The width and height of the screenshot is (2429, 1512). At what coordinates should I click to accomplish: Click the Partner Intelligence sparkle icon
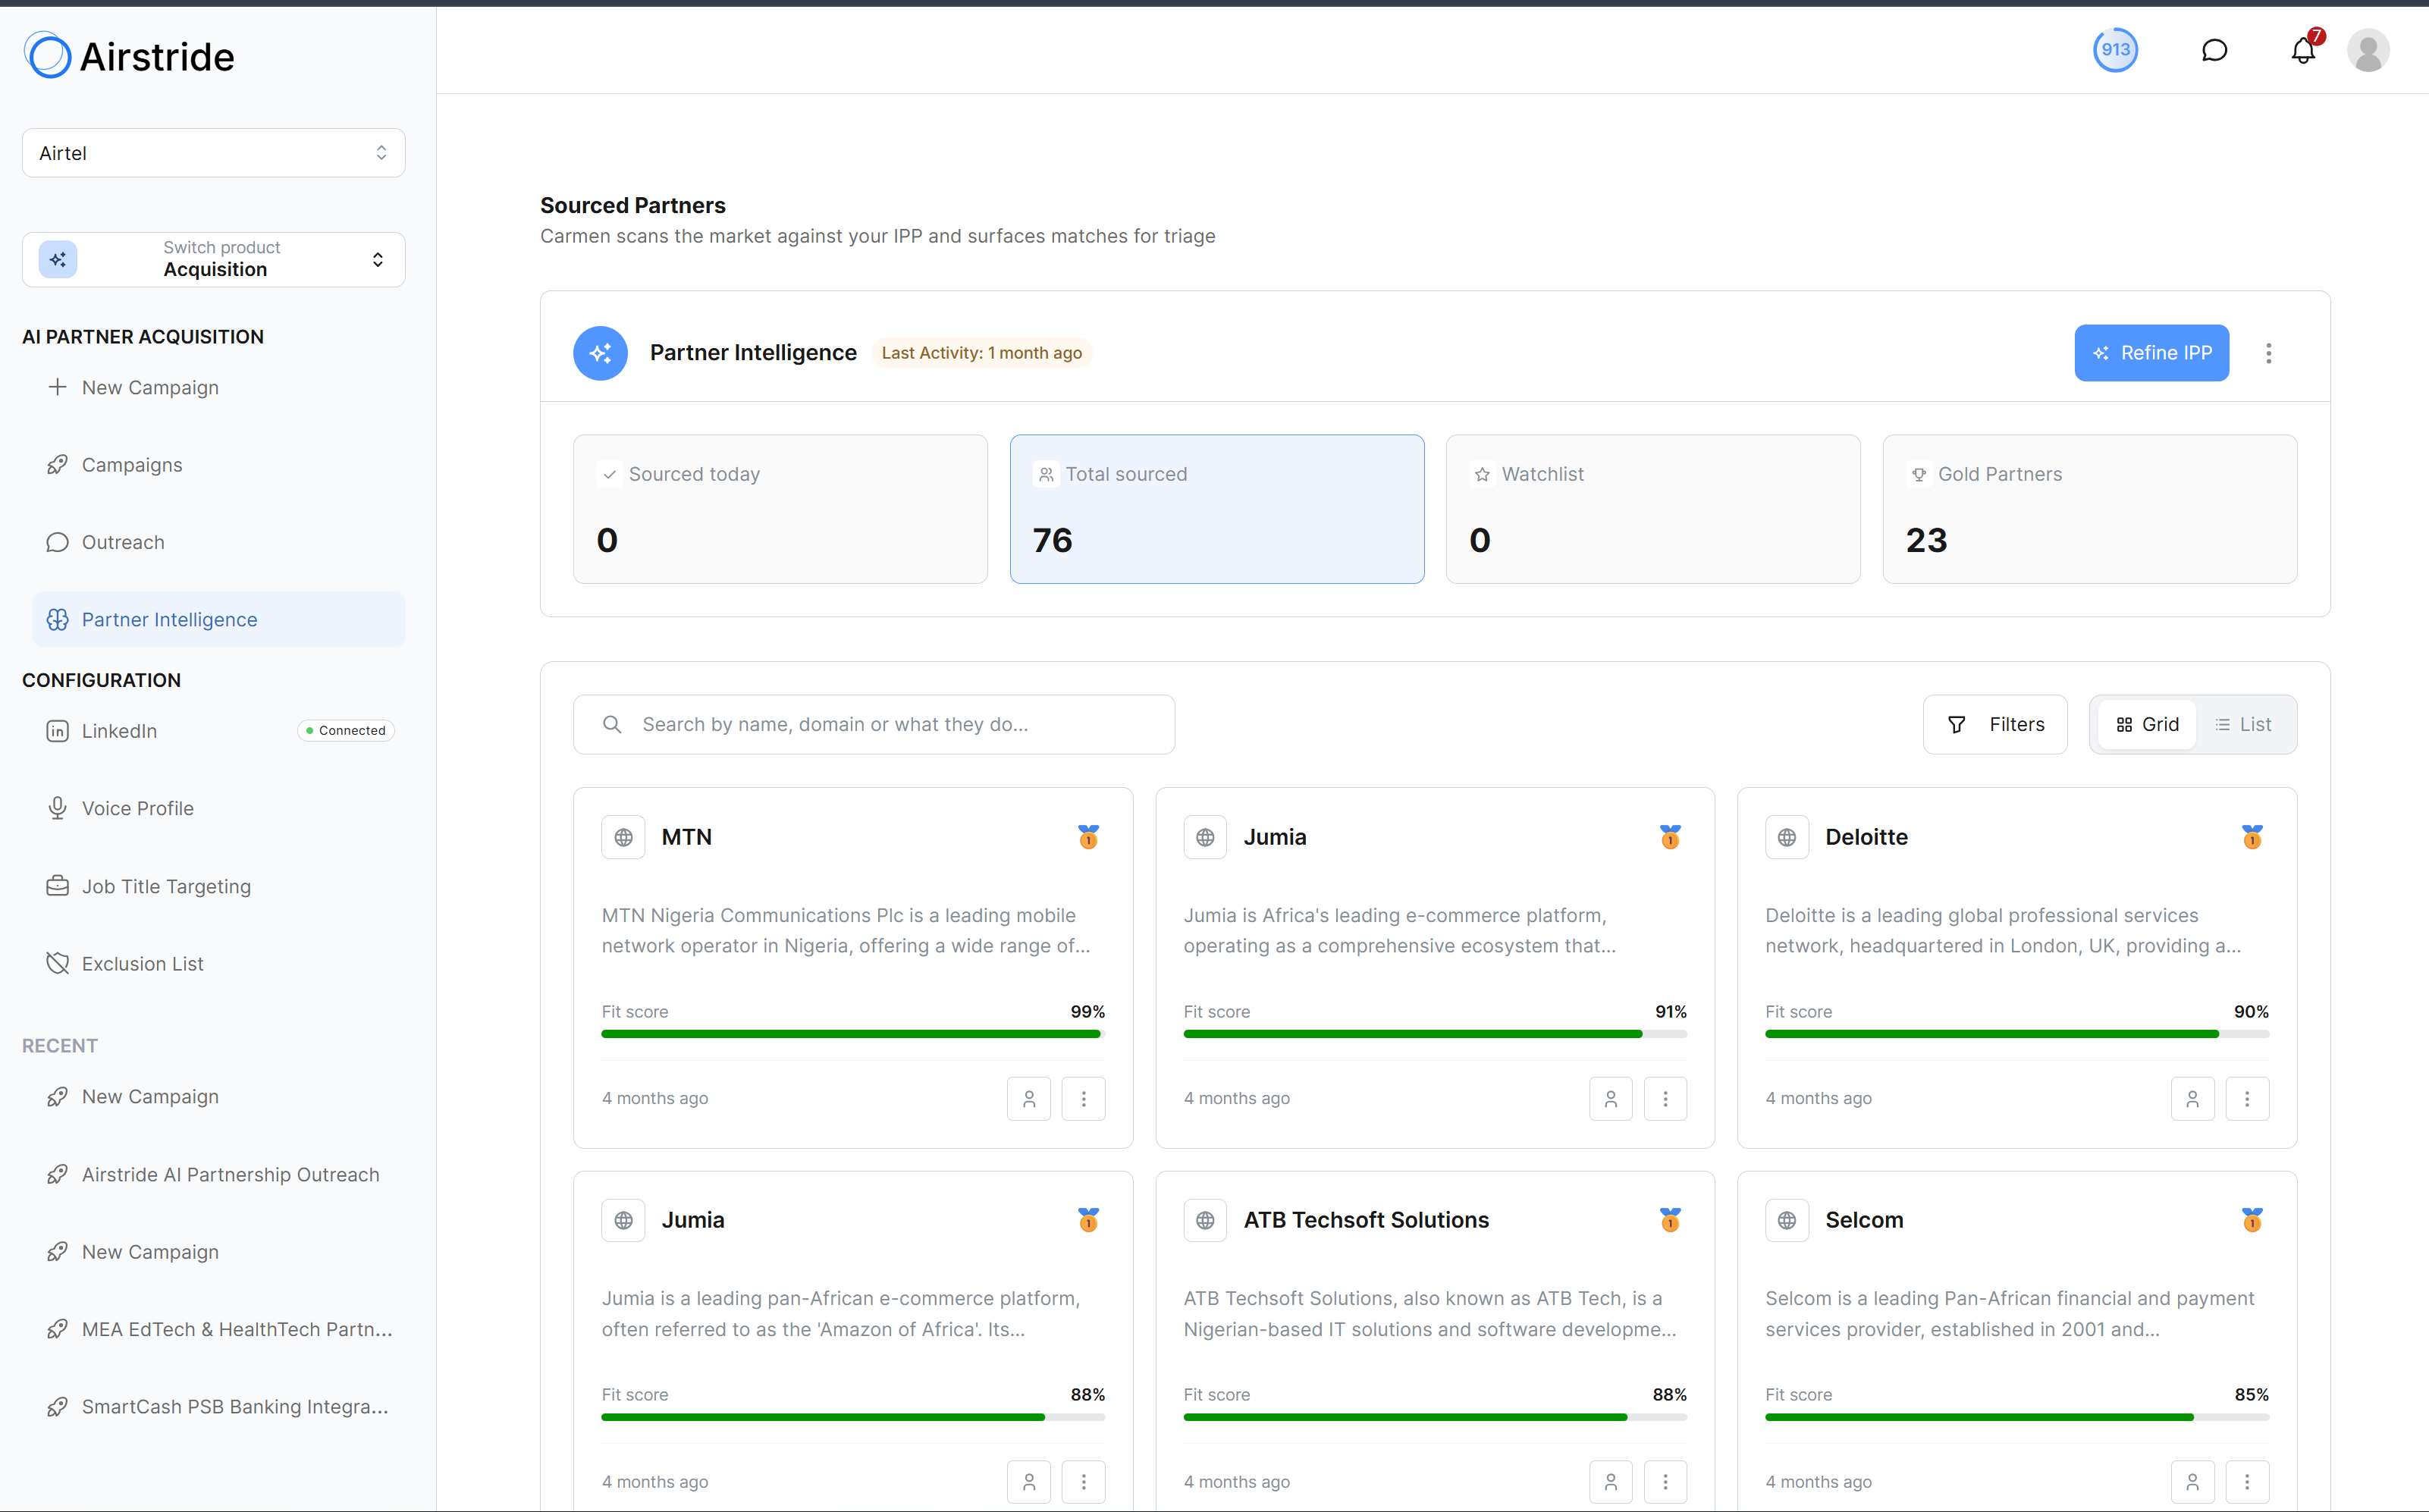600,353
